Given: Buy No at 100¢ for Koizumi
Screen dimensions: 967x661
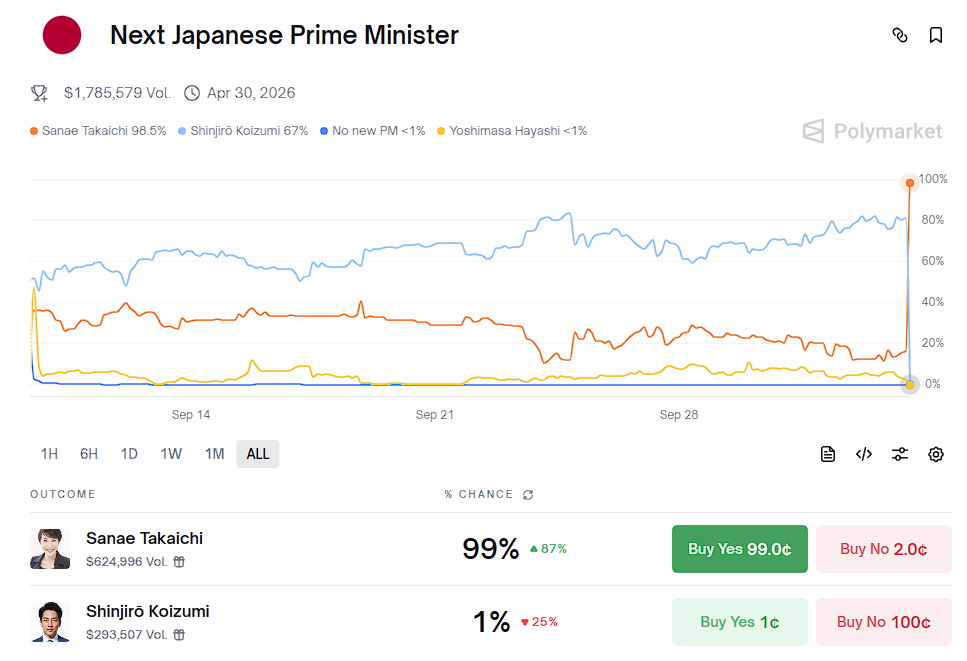Looking at the screenshot, I should coord(883,622).
